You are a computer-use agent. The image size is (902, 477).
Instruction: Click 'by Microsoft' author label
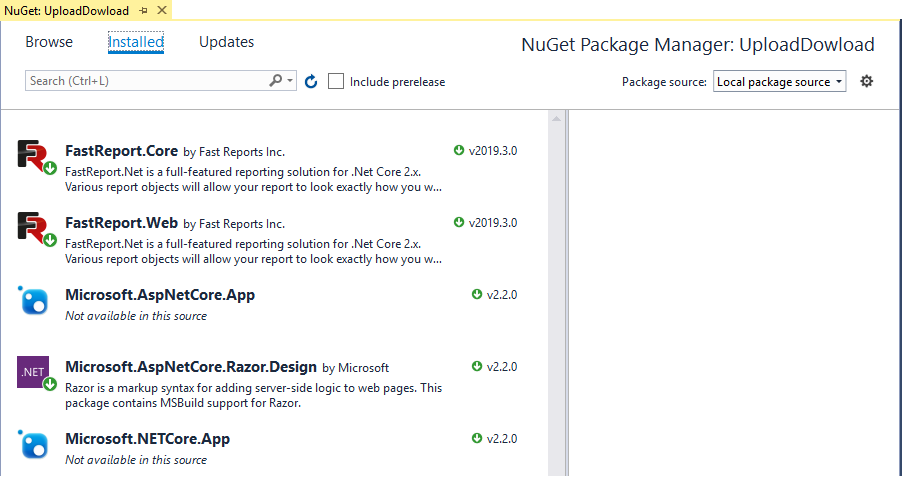(356, 368)
